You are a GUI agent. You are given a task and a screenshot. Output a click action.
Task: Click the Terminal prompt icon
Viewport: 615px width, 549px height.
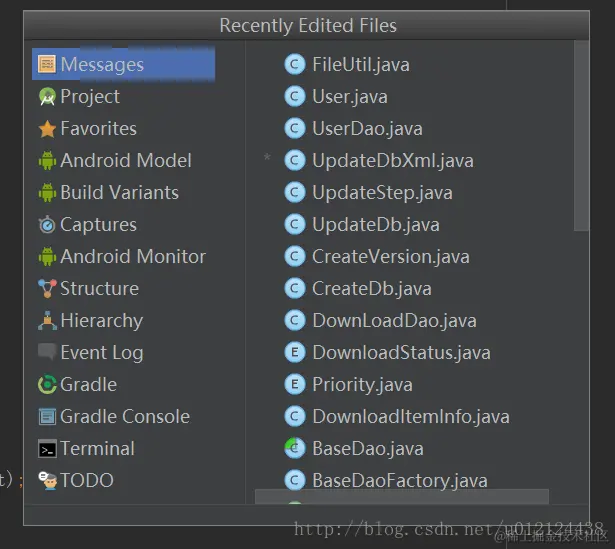tap(47, 449)
